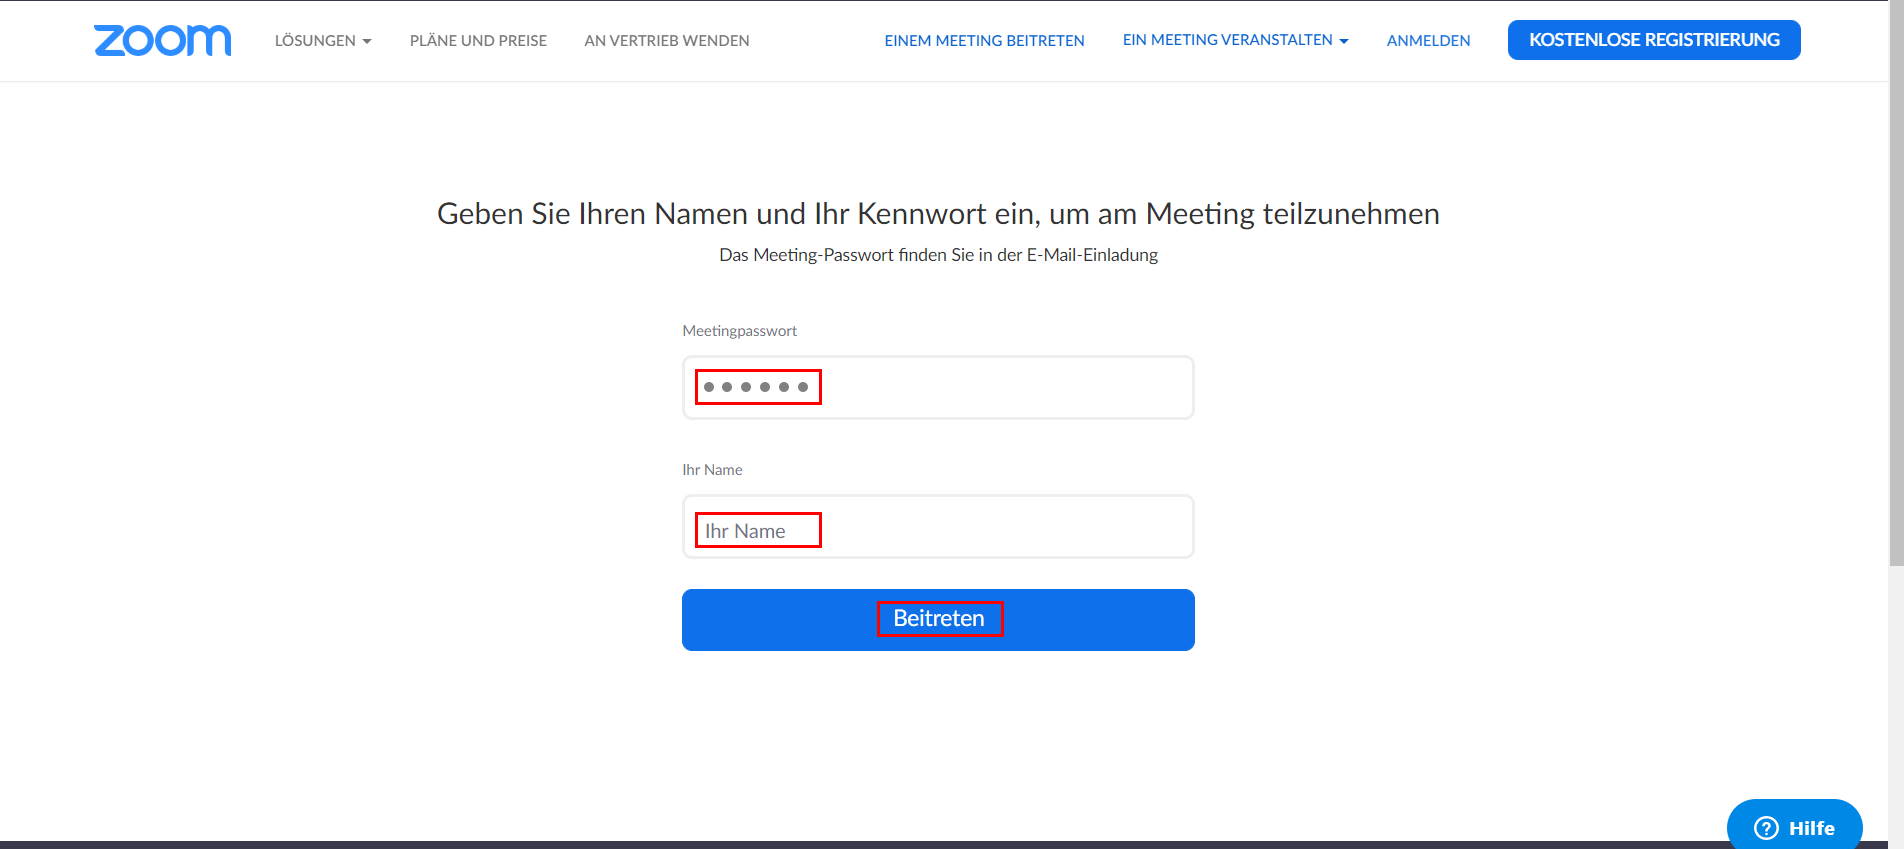
Task: Go to PLÄNE UND PREISE
Action: point(478,41)
